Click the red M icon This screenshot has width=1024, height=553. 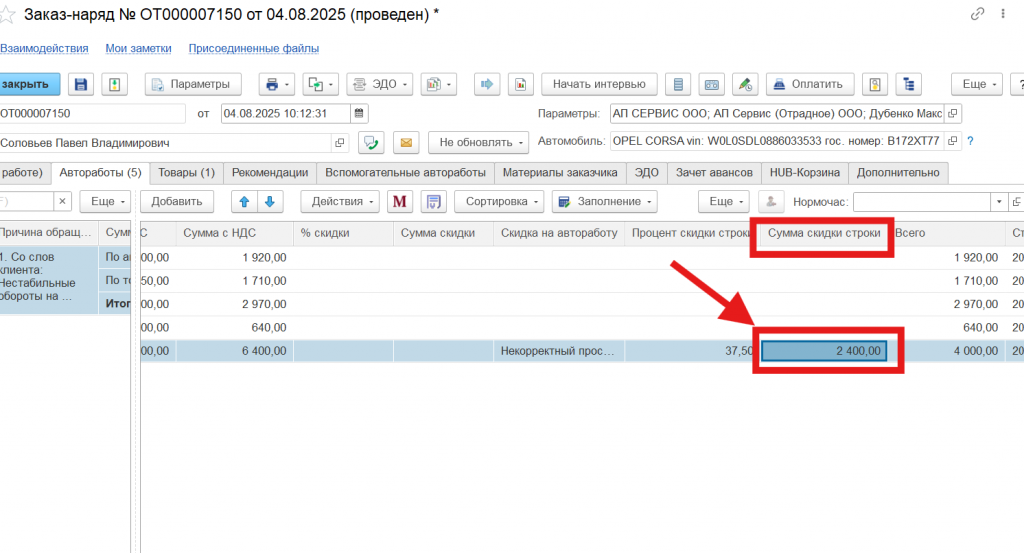point(400,201)
